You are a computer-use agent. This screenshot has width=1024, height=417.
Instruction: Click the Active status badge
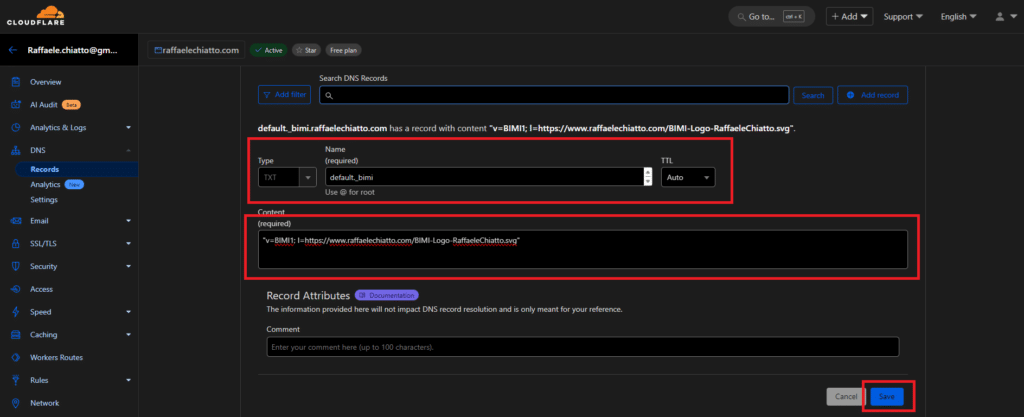click(x=268, y=50)
